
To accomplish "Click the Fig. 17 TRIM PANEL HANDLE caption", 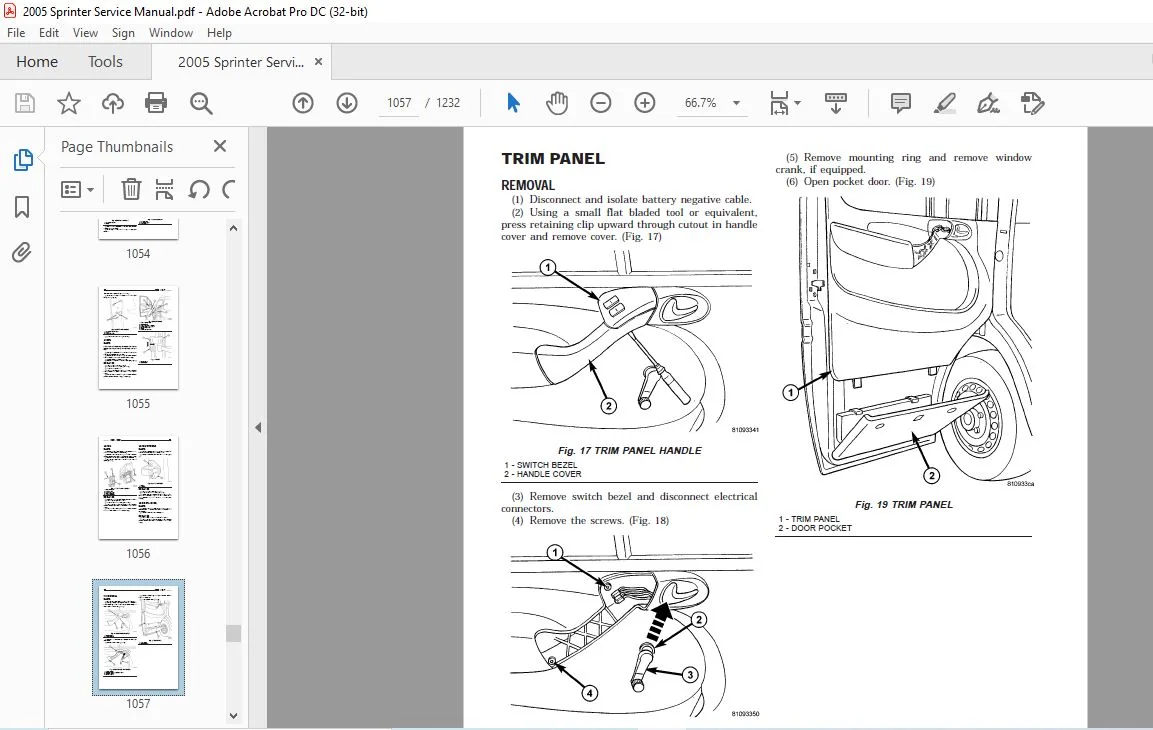I will click(629, 451).
